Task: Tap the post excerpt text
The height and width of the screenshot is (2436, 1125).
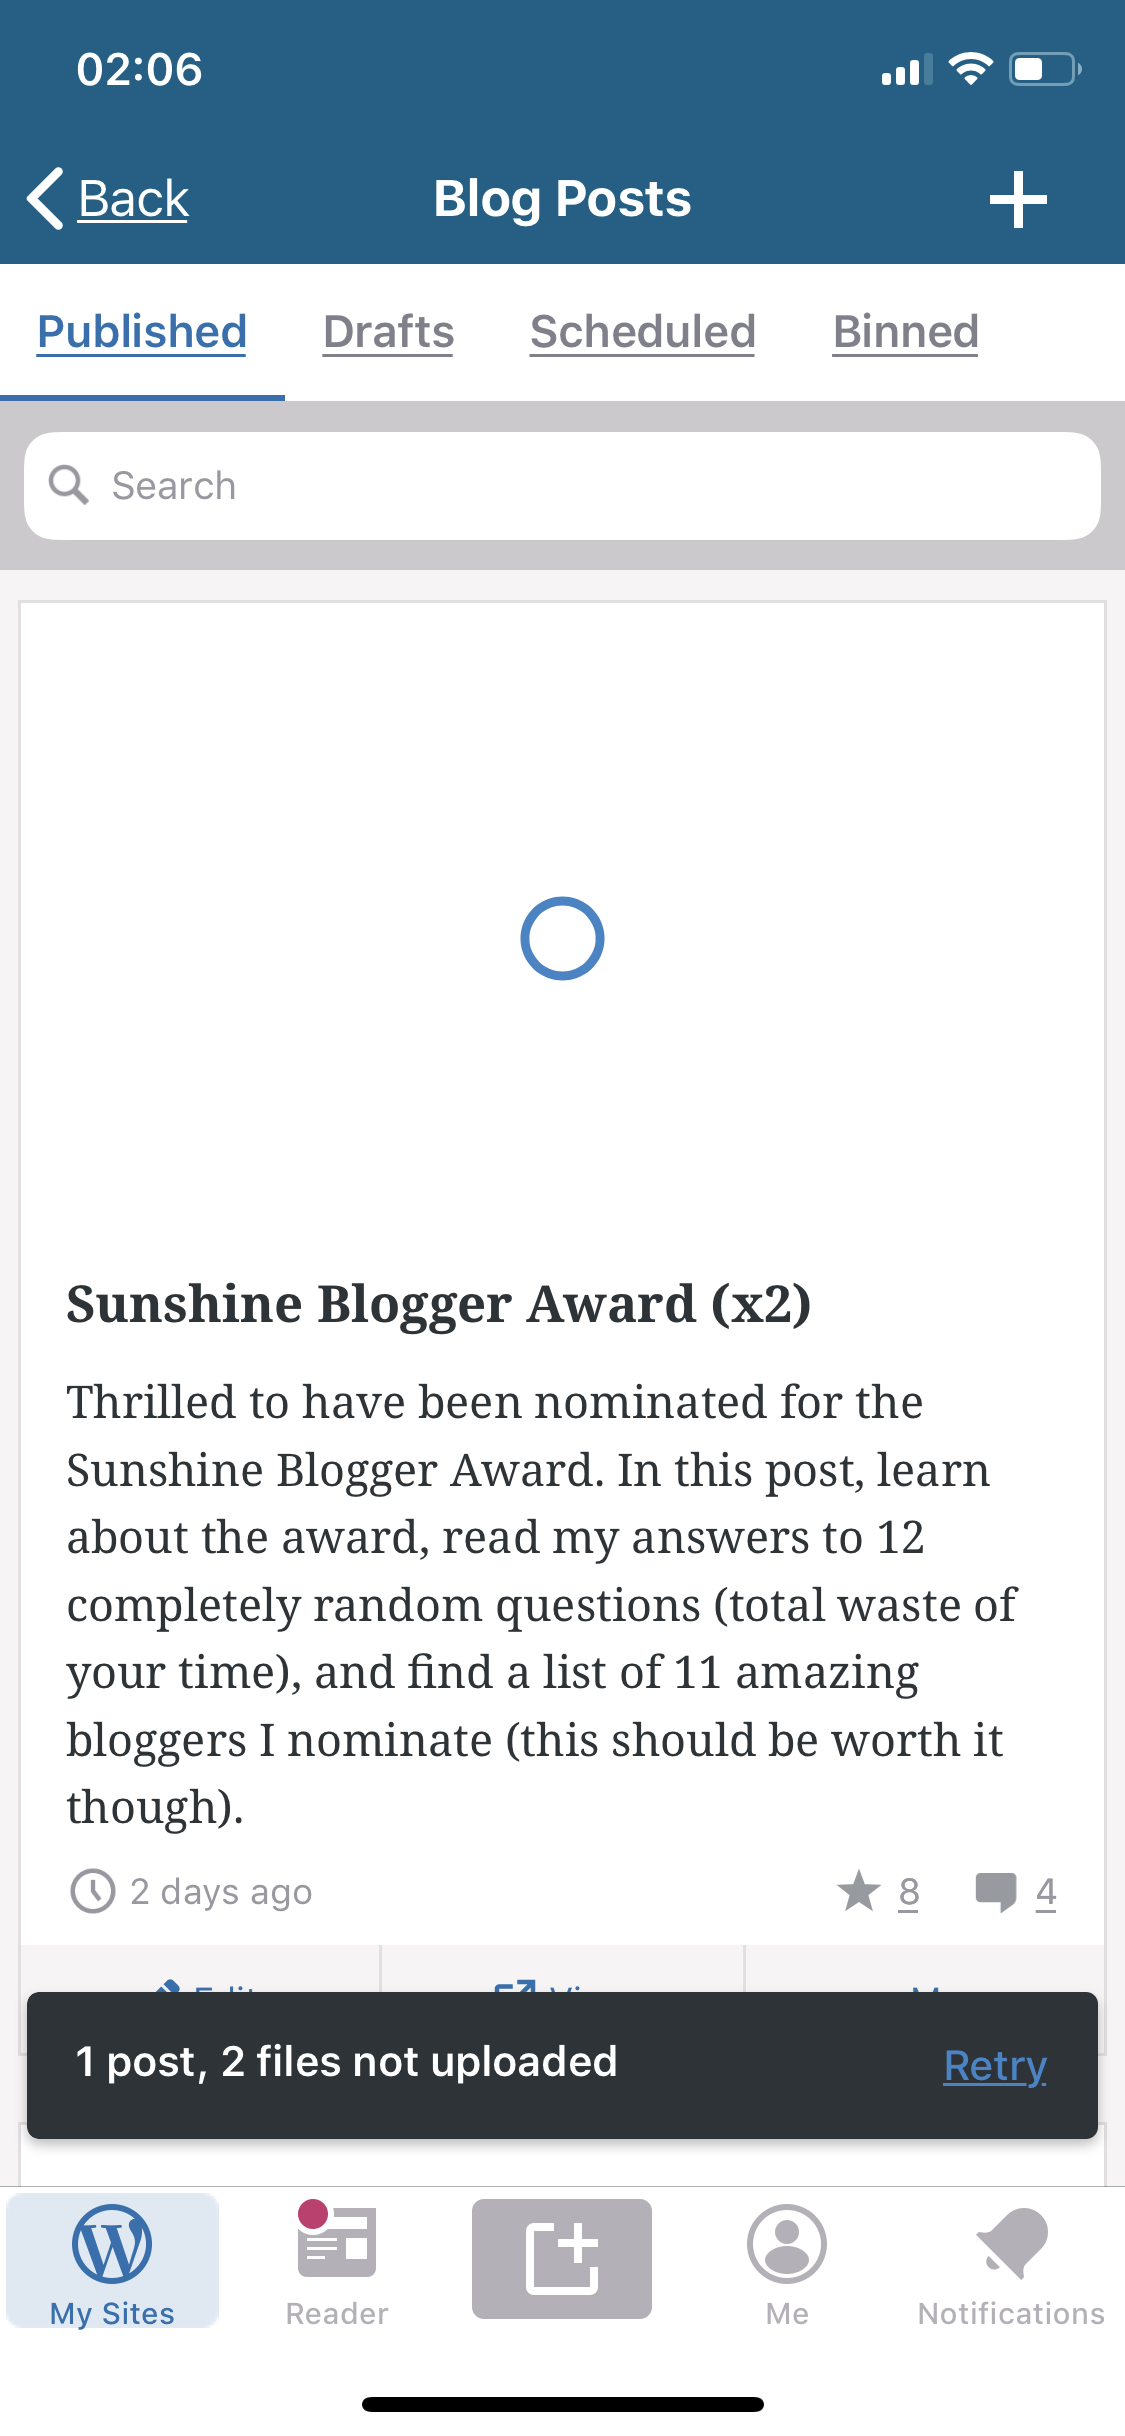Action: 540,1603
